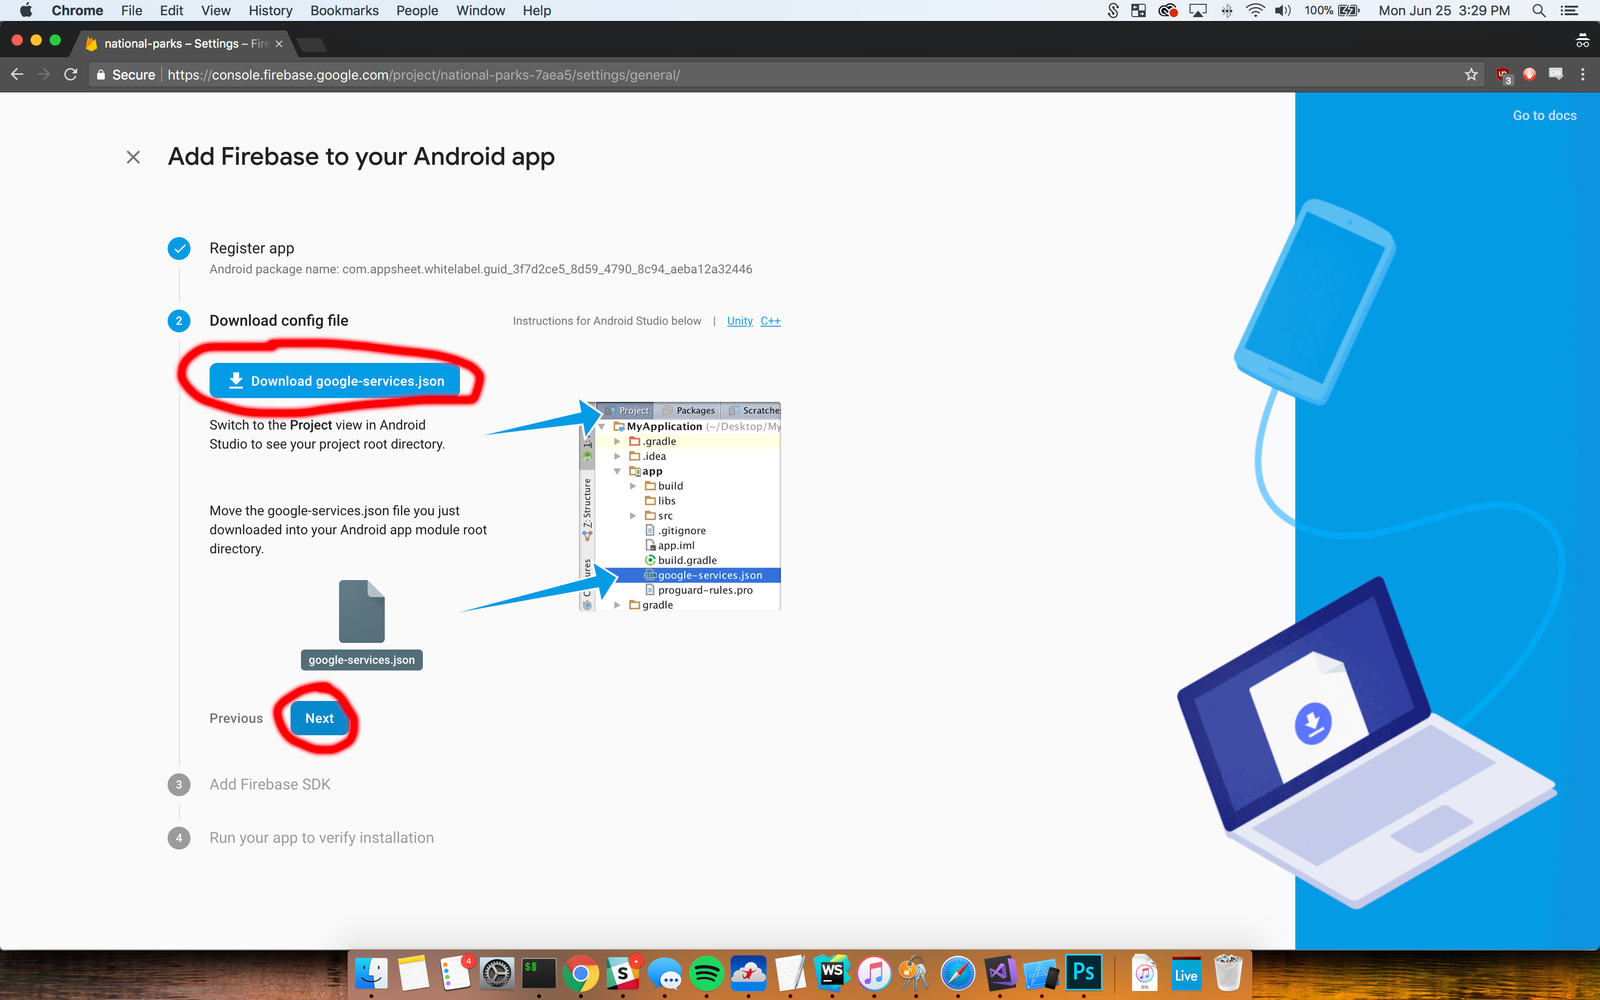The height and width of the screenshot is (1000, 1600).
Task: Open Slack from the Dock
Action: click(623, 973)
